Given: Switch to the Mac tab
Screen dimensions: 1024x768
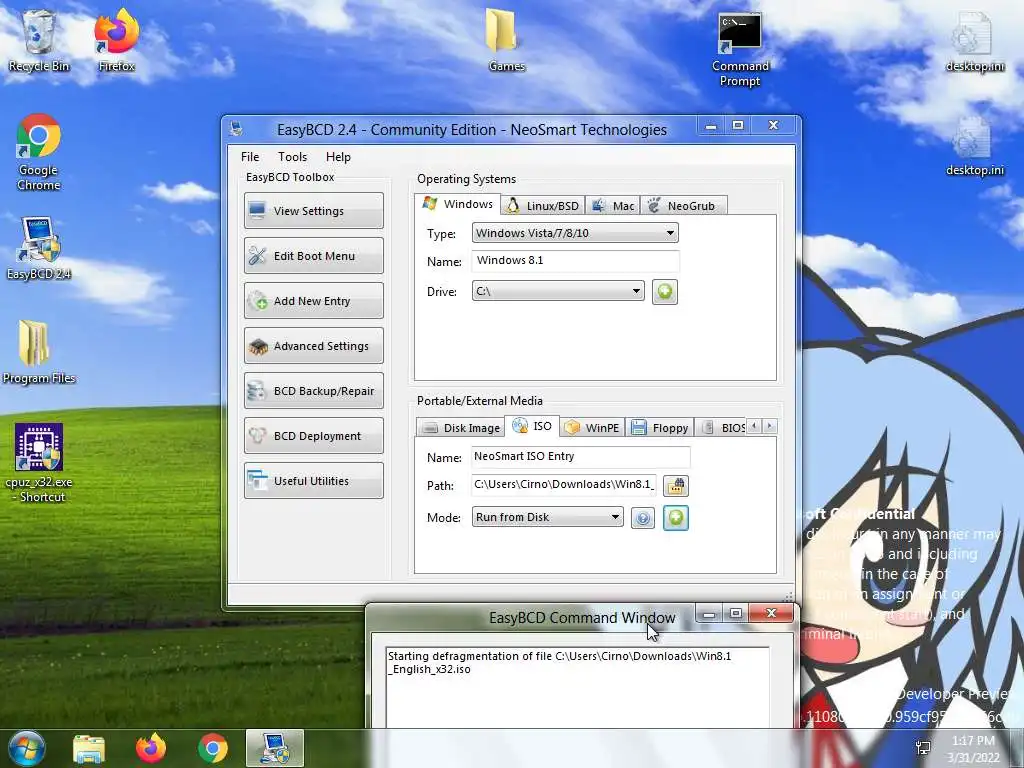Looking at the screenshot, I should coord(613,206).
